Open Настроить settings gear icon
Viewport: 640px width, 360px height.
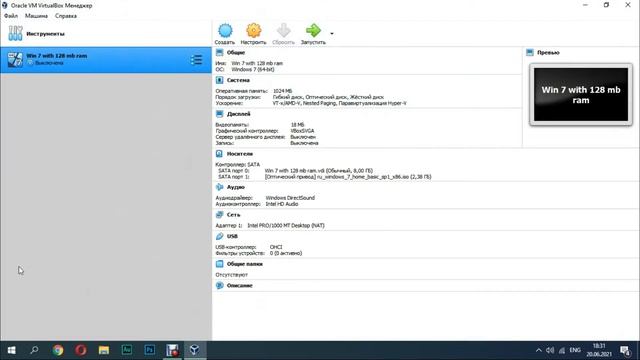click(x=253, y=31)
